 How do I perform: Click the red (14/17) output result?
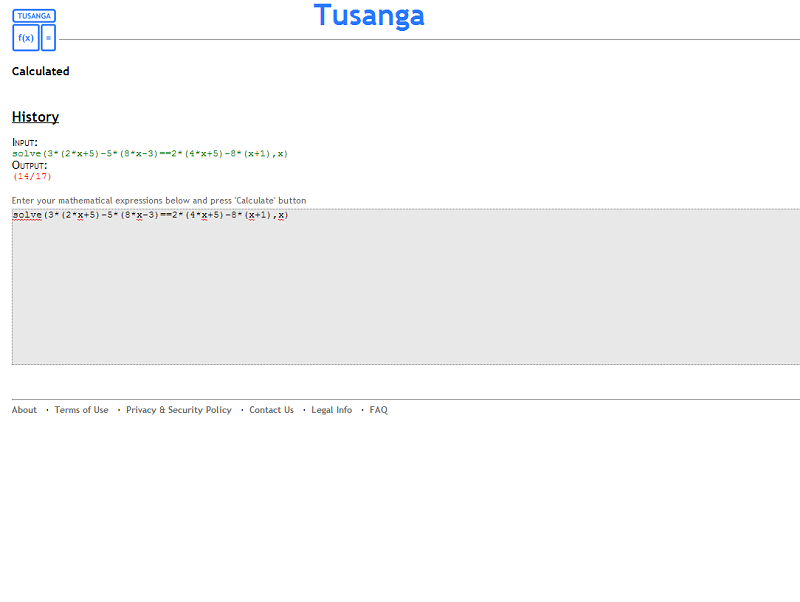pos(32,177)
